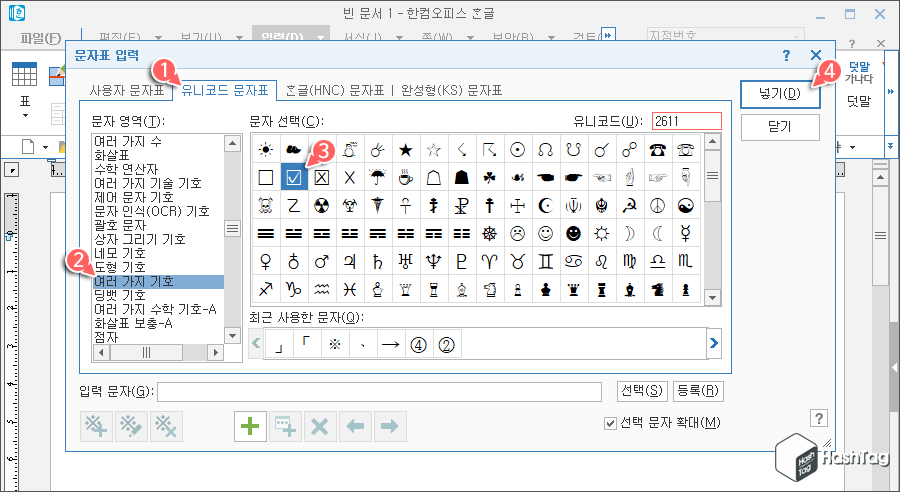
Task: Open the 유니코드 문자표 tab
Action: [x=225, y=90]
